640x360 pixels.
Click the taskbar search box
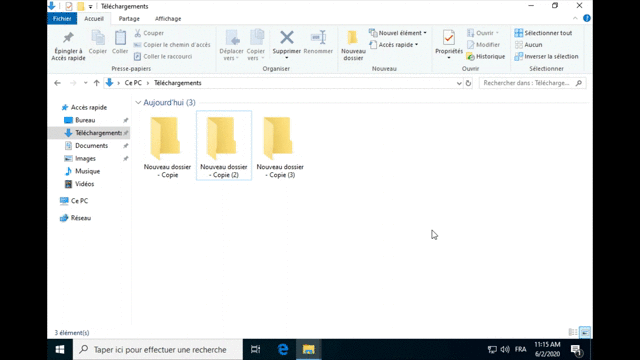(x=158, y=349)
